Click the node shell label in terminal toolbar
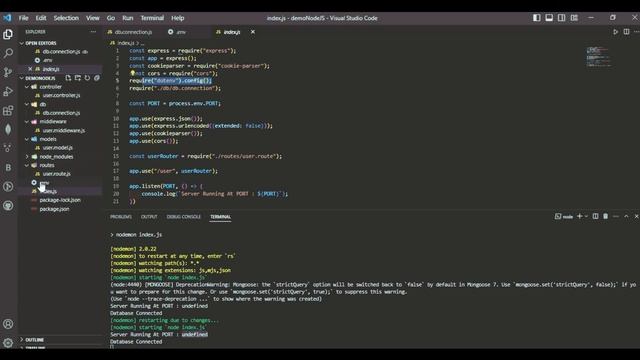 point(564,216)
